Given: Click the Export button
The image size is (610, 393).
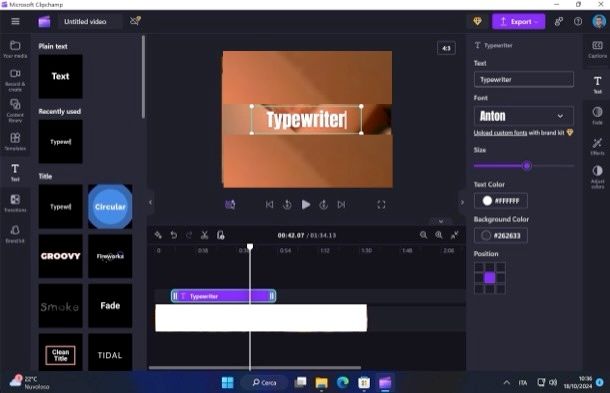Looking at the screenshot, I should click(x=518, y=21).
